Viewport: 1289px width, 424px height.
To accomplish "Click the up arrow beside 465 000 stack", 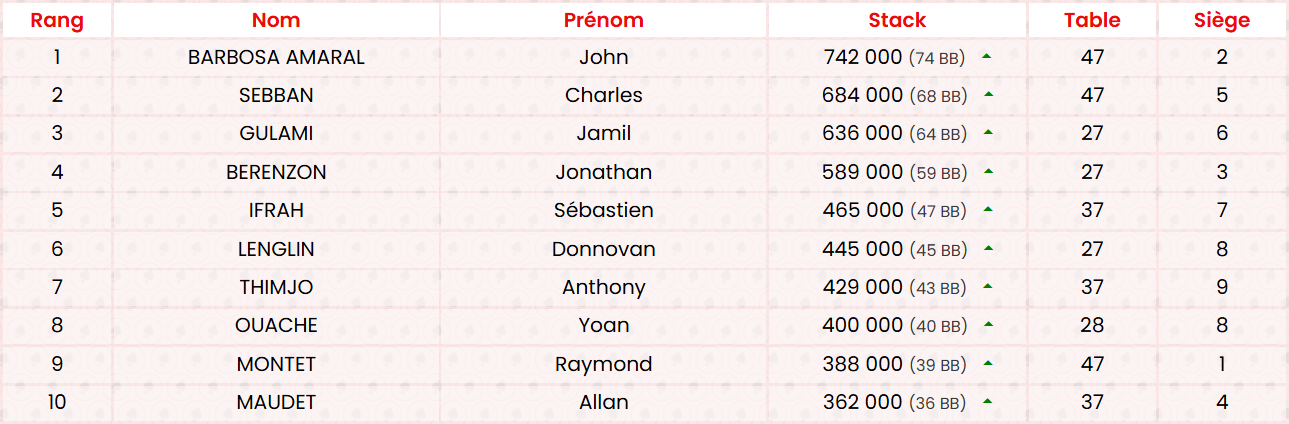I will point(989,210).
